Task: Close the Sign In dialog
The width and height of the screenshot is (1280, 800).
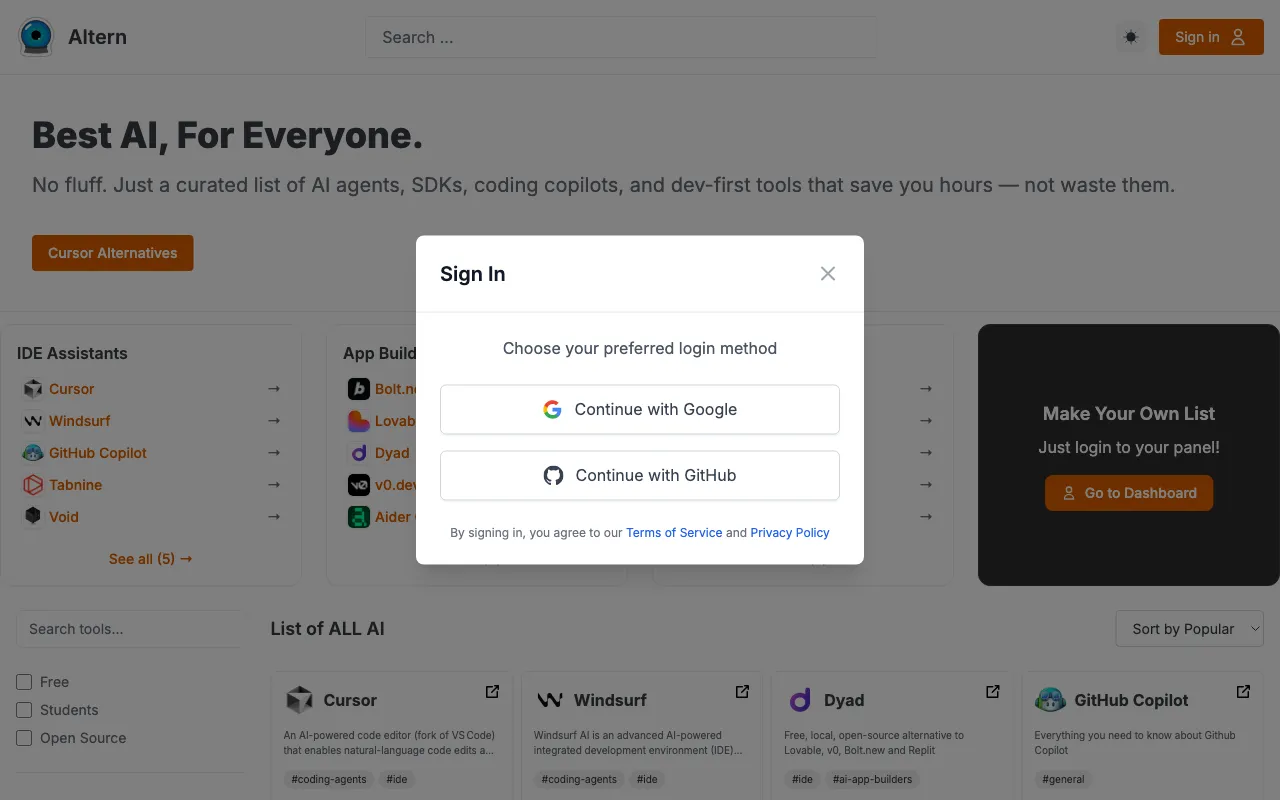Action: 828,274
